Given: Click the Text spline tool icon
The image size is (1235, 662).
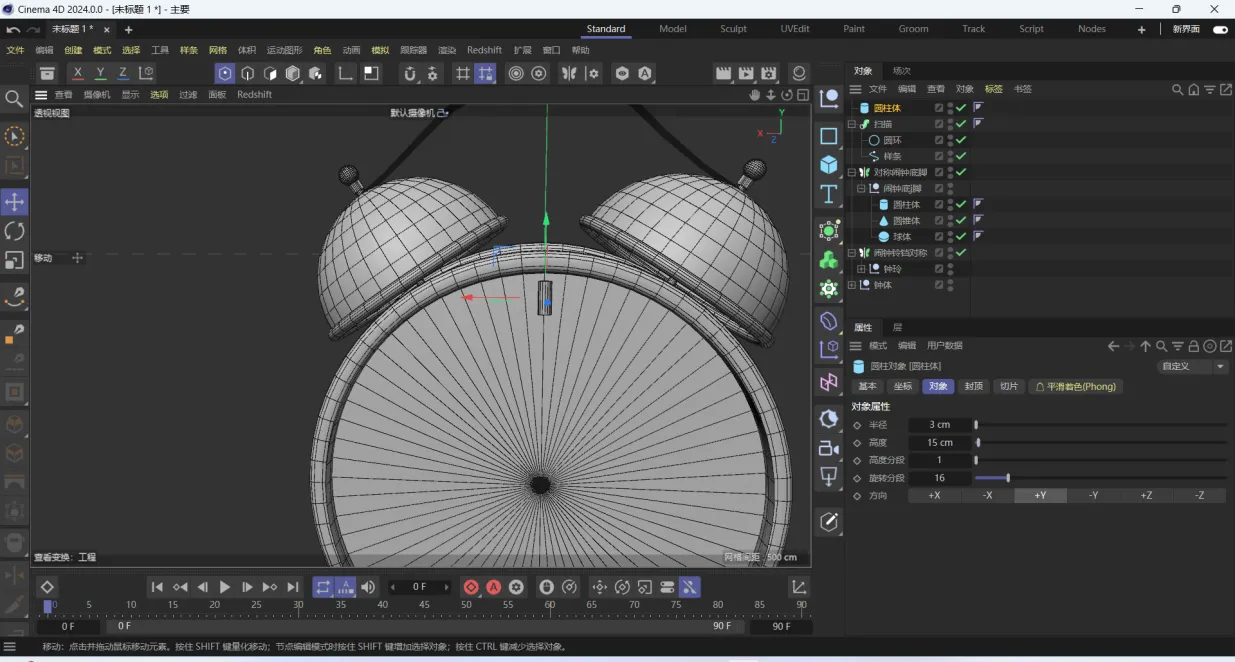Looking at the screenshot, I should 829,194.
